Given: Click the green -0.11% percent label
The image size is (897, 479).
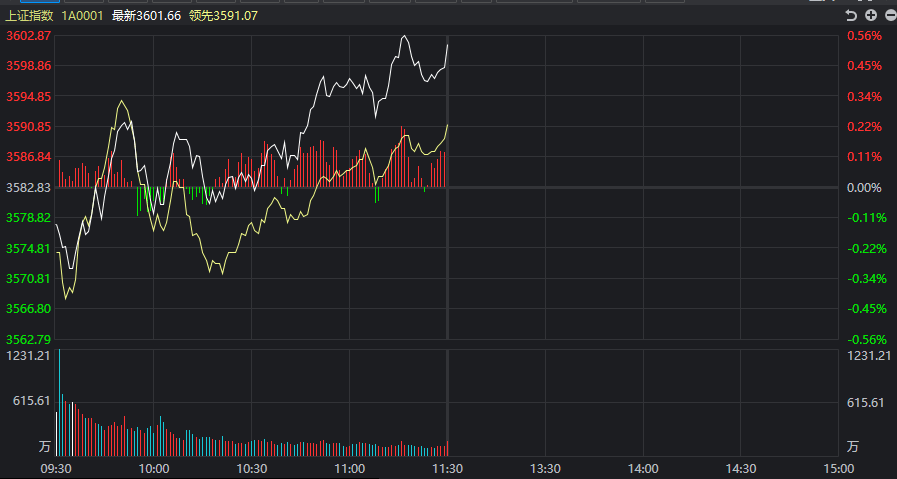Looking at the screenshot, I should [x=867, y=218].
